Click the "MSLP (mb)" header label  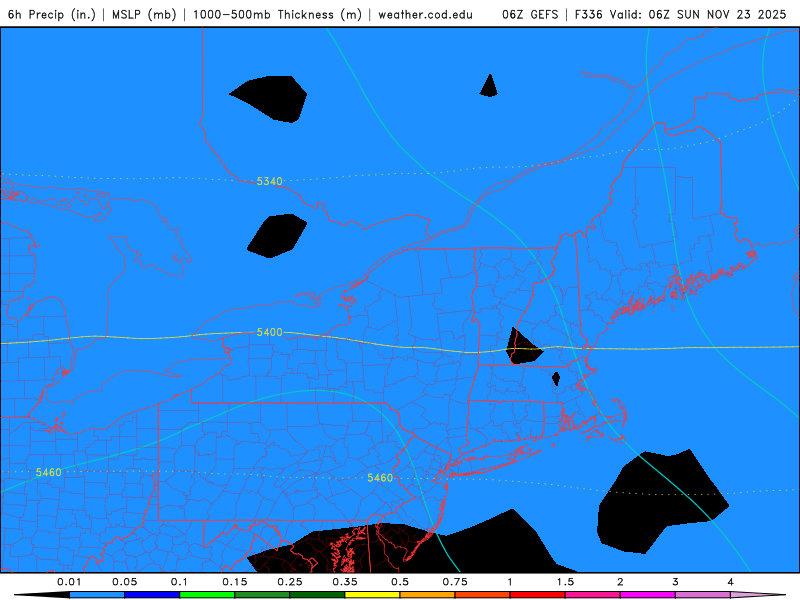point(144,15)
